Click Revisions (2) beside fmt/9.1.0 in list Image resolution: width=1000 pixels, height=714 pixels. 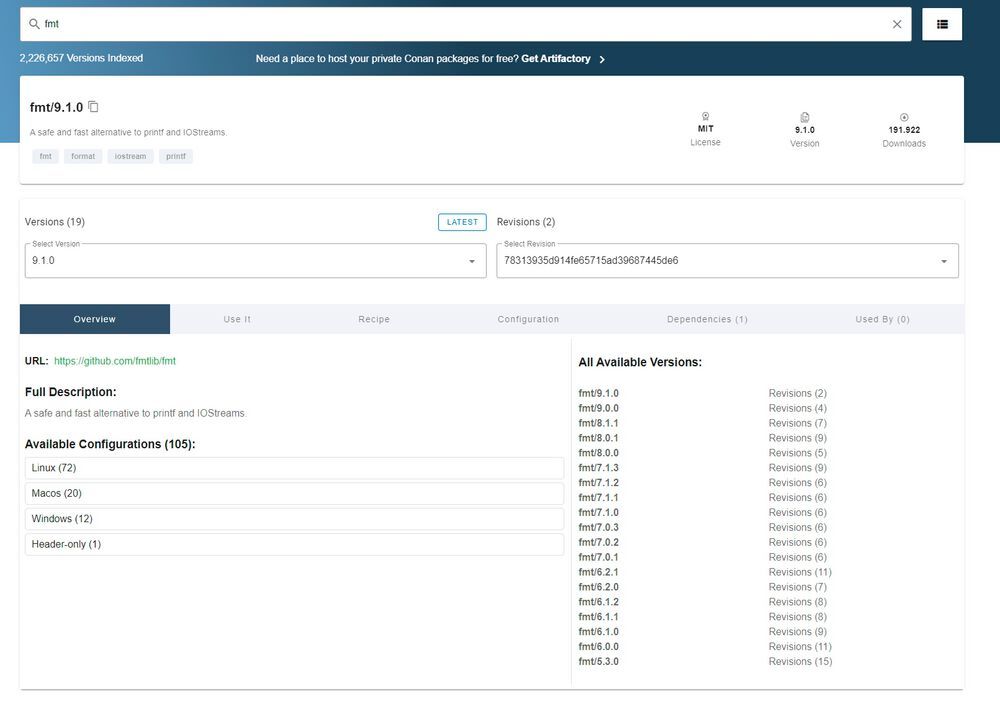(x=797, y=393)
